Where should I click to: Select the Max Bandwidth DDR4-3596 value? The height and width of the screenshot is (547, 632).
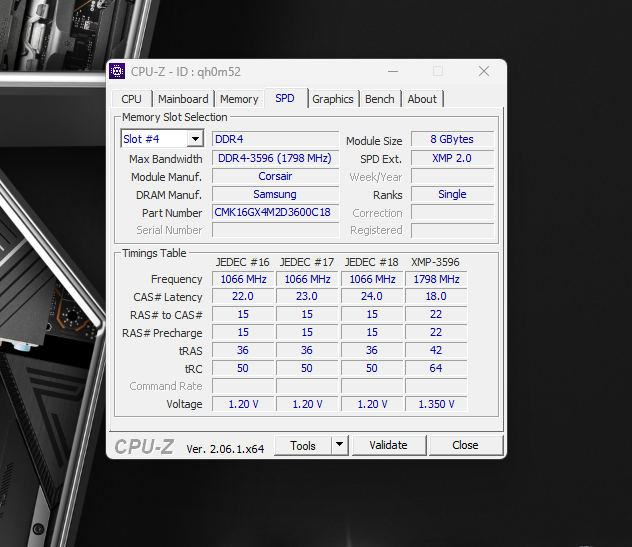[275, 158]
